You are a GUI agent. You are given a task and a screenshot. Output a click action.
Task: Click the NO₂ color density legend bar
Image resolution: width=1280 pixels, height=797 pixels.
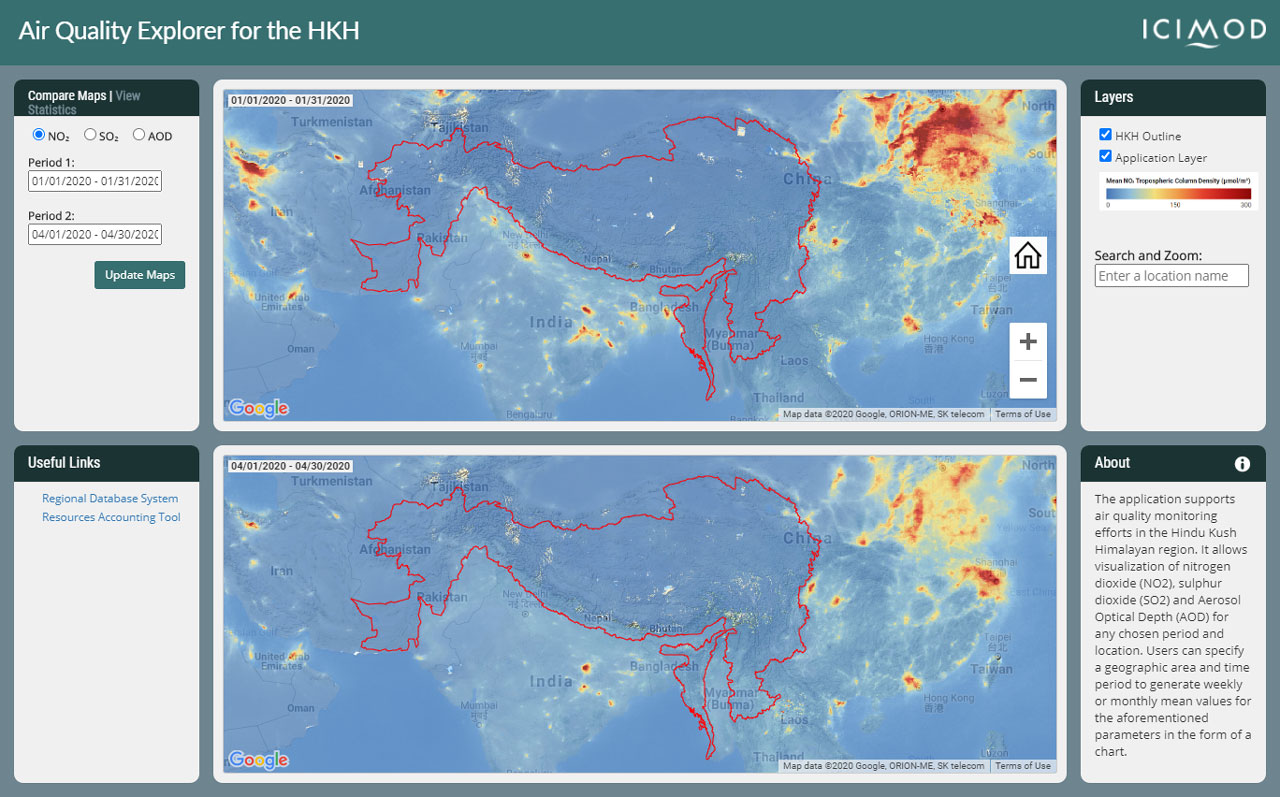1178,194
